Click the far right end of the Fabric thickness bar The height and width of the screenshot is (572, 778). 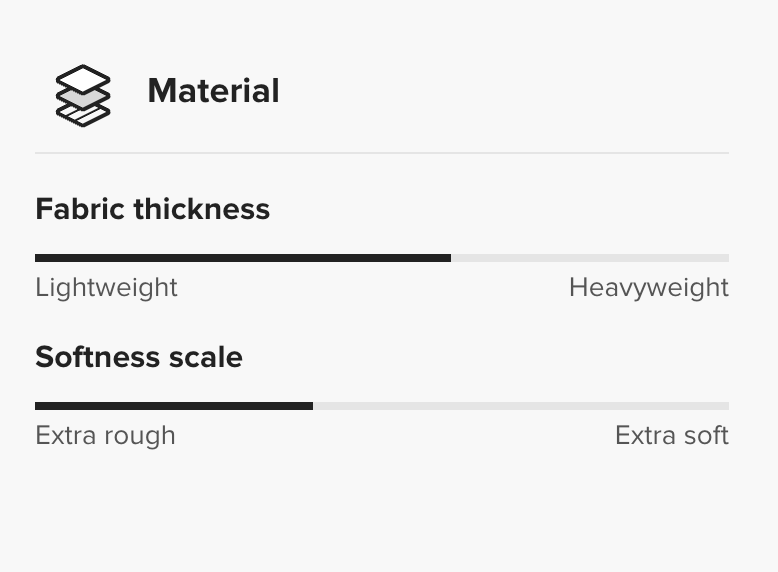point(727,258)
